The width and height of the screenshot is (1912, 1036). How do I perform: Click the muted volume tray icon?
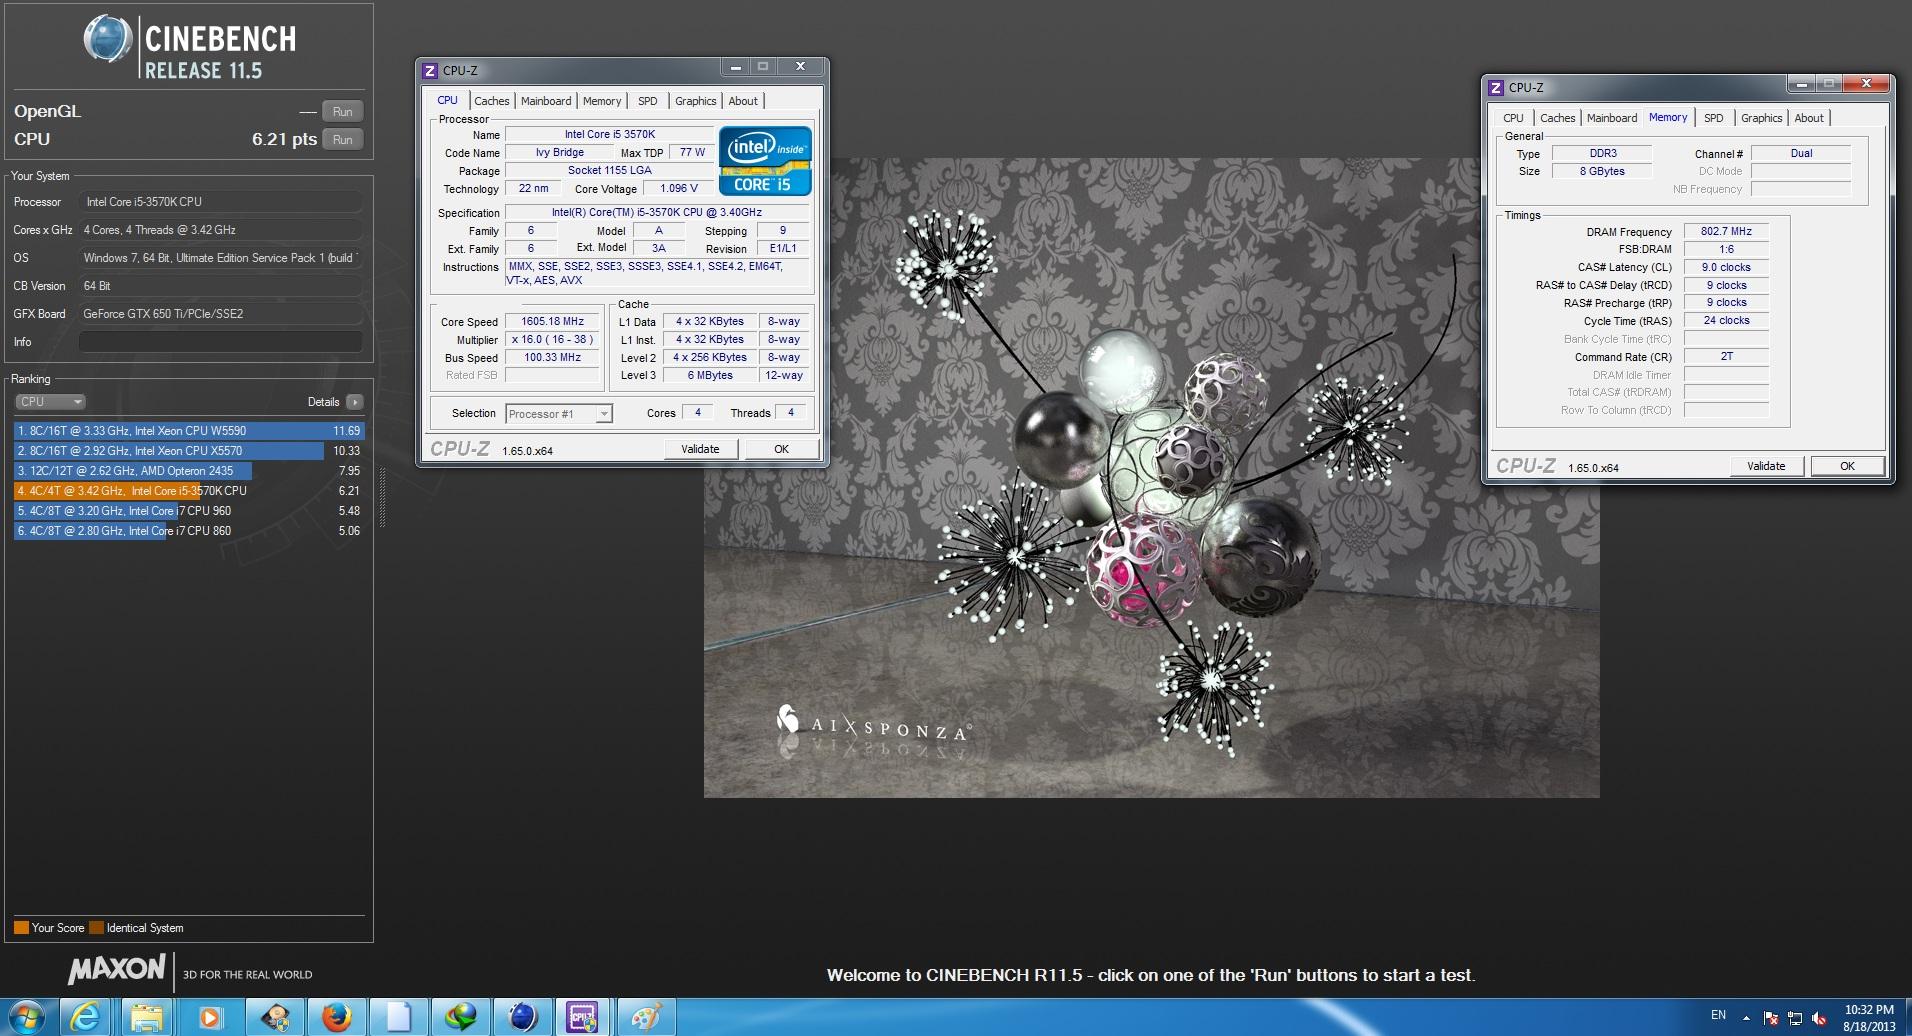pyautogui.click(x=1819, y=1018)
